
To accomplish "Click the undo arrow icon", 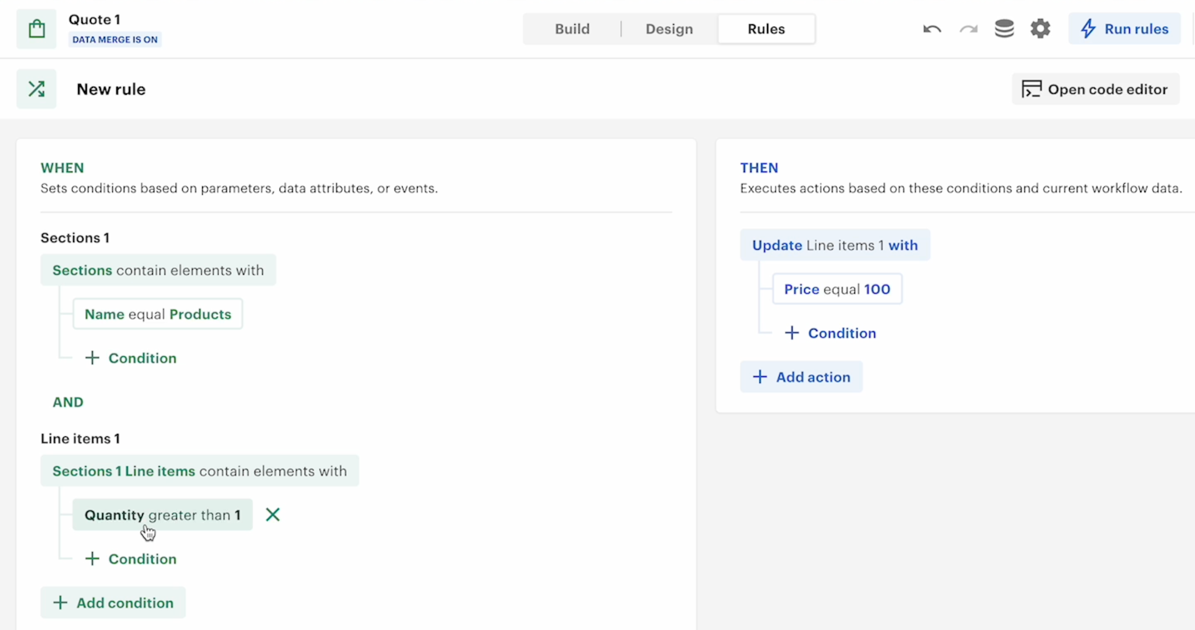I will tap(931, 28).
